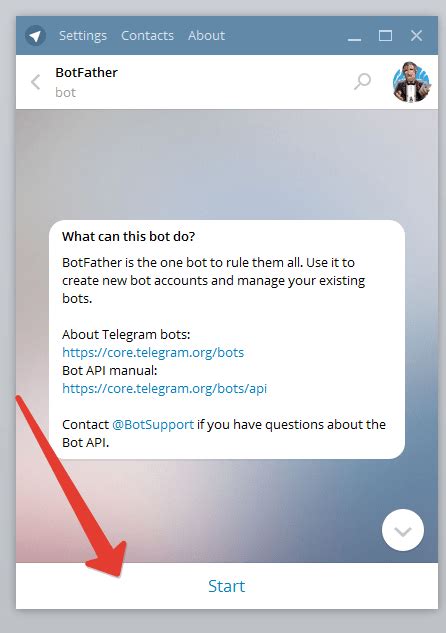The width and height of the screenshot is (446, 633).
Task: Open the Settings menu
Action: (83, 36)
